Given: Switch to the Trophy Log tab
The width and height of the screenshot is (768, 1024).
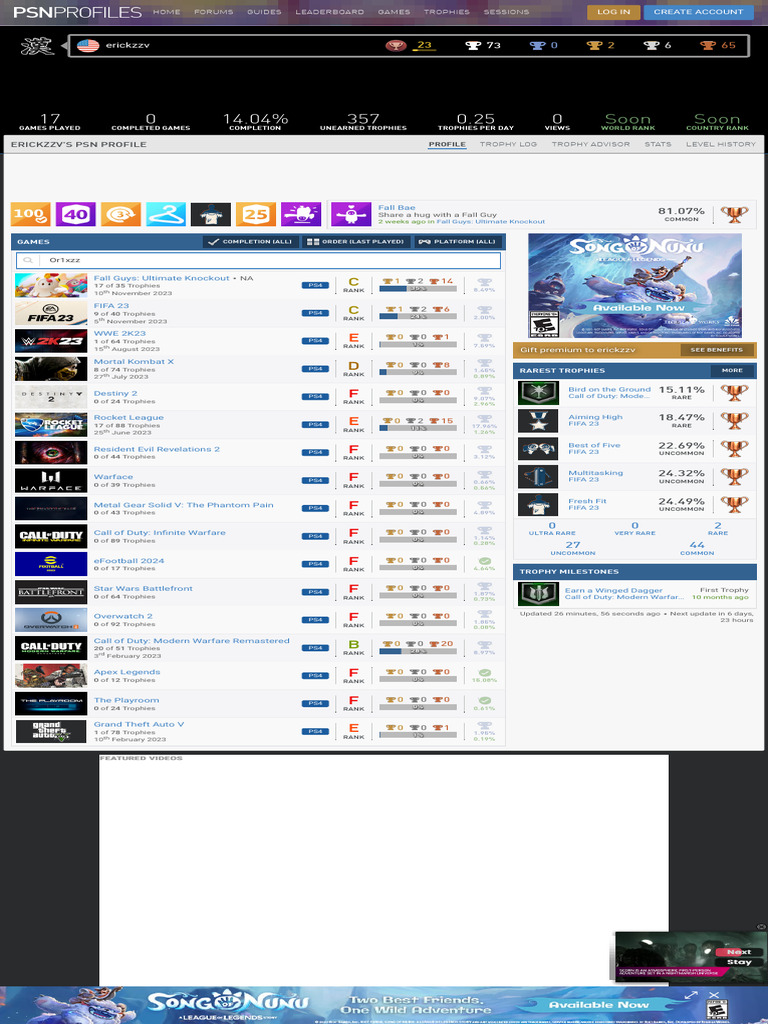Looking at the screenshot, I should point(508,144).
